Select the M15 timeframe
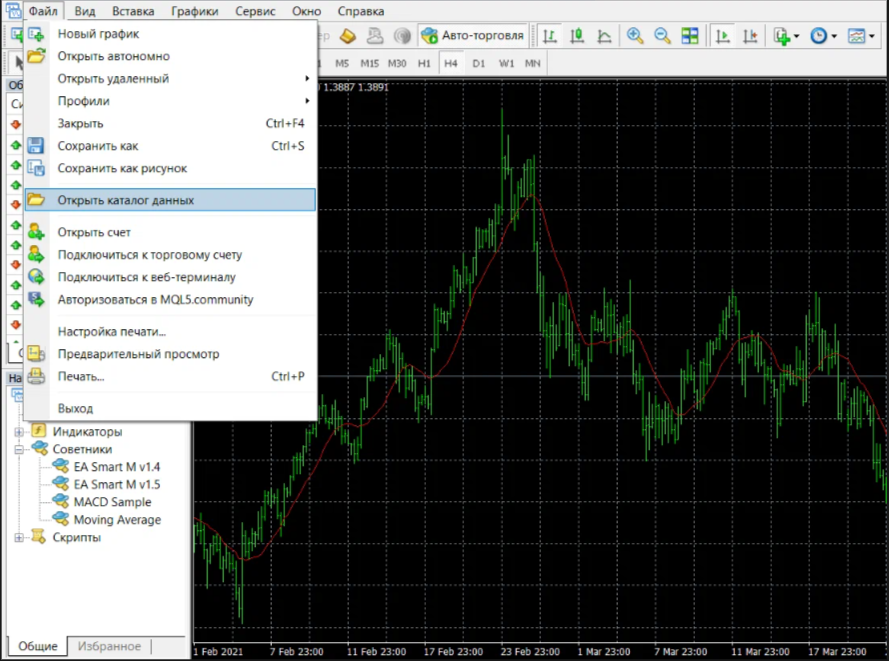This screenshot has width=889, height=661. coord(370,63)
